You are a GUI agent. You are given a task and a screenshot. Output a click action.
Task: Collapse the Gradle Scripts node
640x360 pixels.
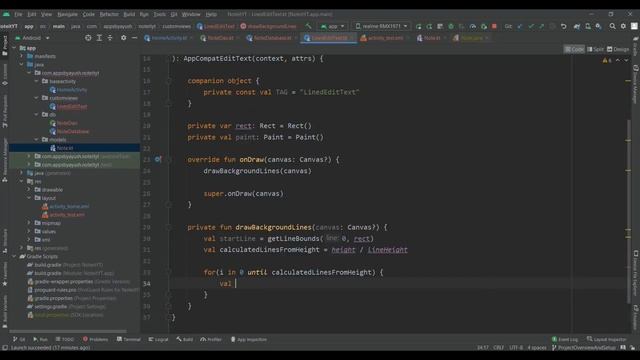click(x=14, y=256)
